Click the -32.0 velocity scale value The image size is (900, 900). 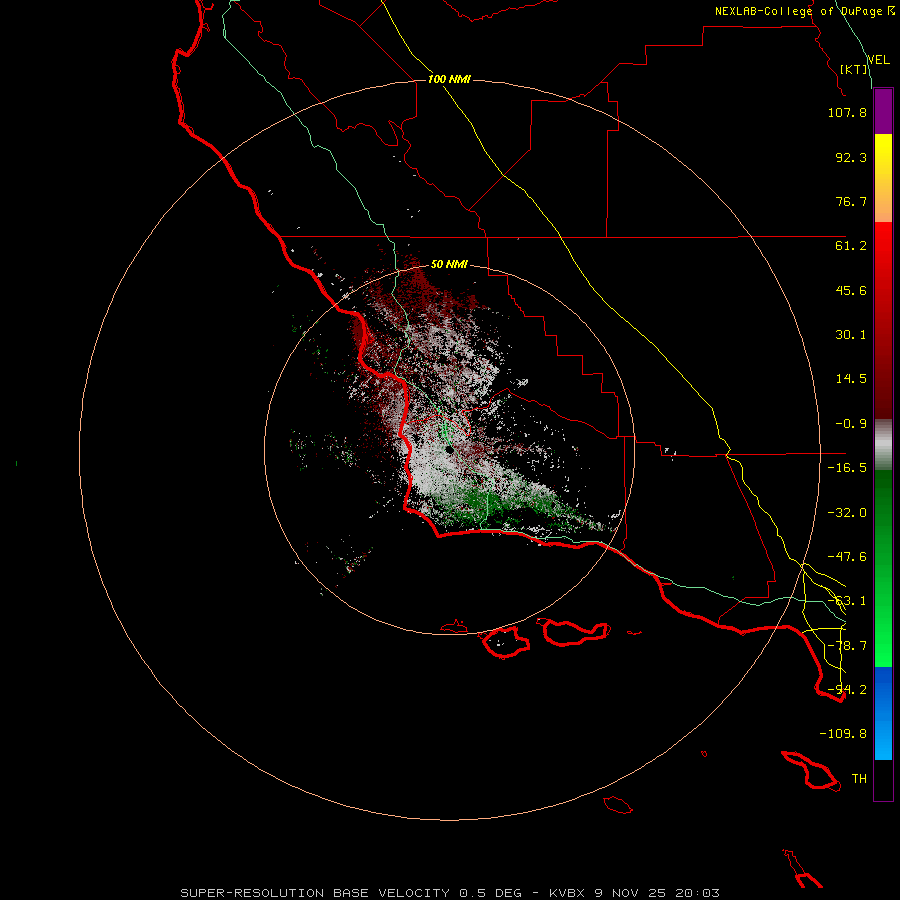(847, 513)
